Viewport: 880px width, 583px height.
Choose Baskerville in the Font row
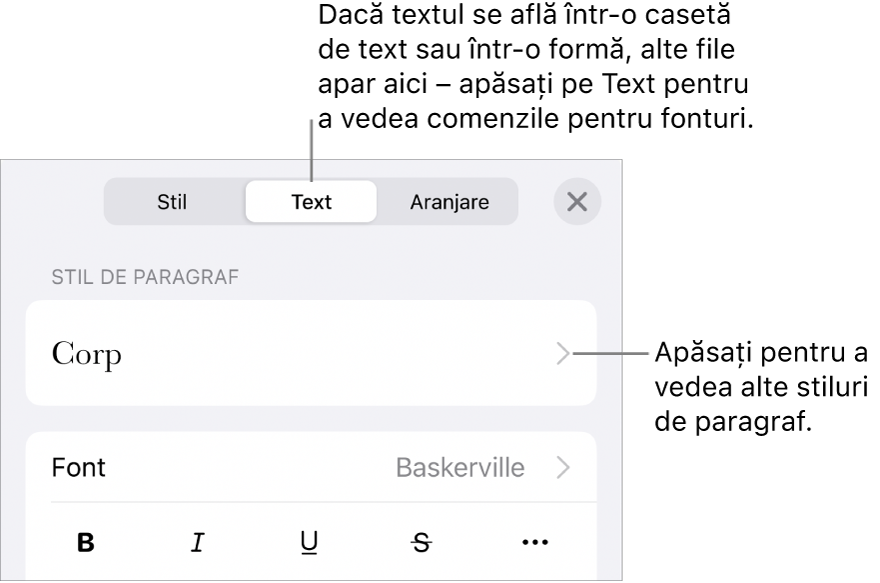pos(462,466)
